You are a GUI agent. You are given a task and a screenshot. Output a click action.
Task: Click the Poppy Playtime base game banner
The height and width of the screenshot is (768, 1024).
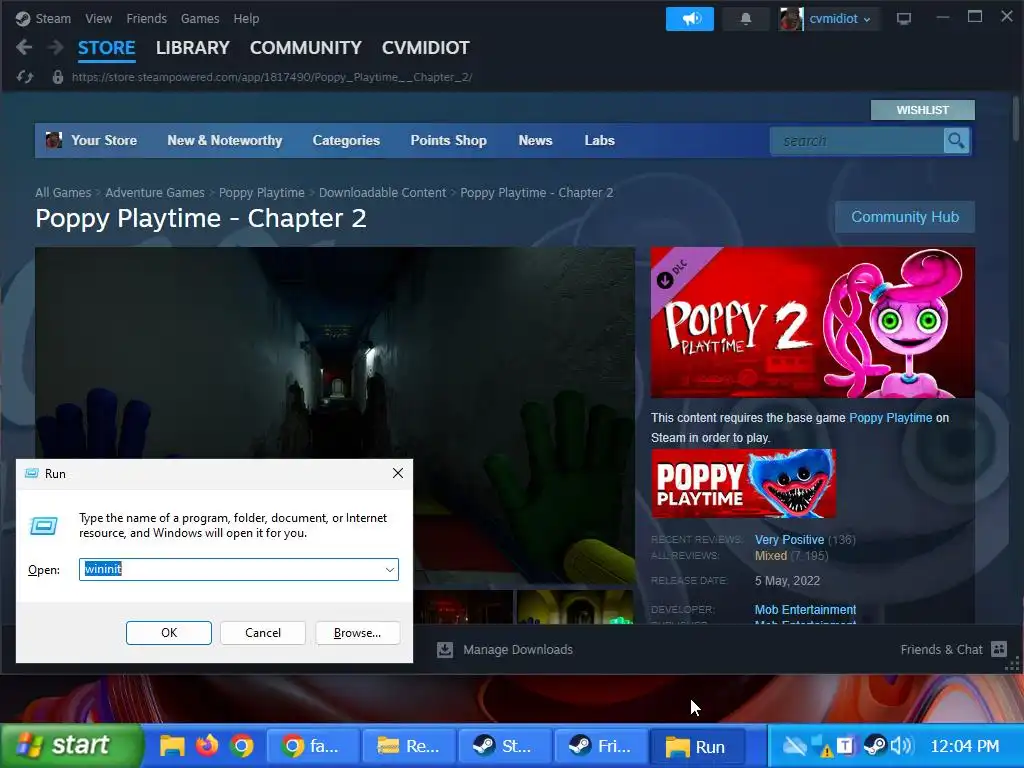pyautogui.click(x=743, y=483)
